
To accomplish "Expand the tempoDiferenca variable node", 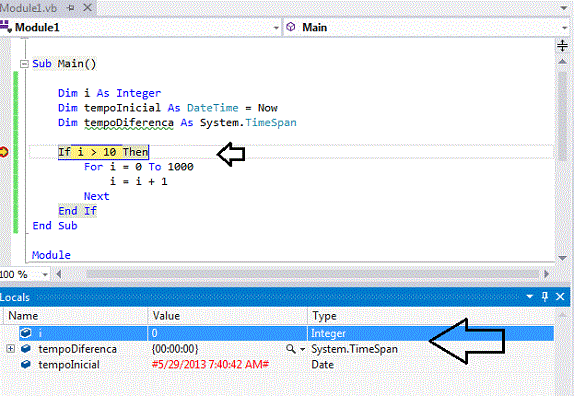I will 11,349.
